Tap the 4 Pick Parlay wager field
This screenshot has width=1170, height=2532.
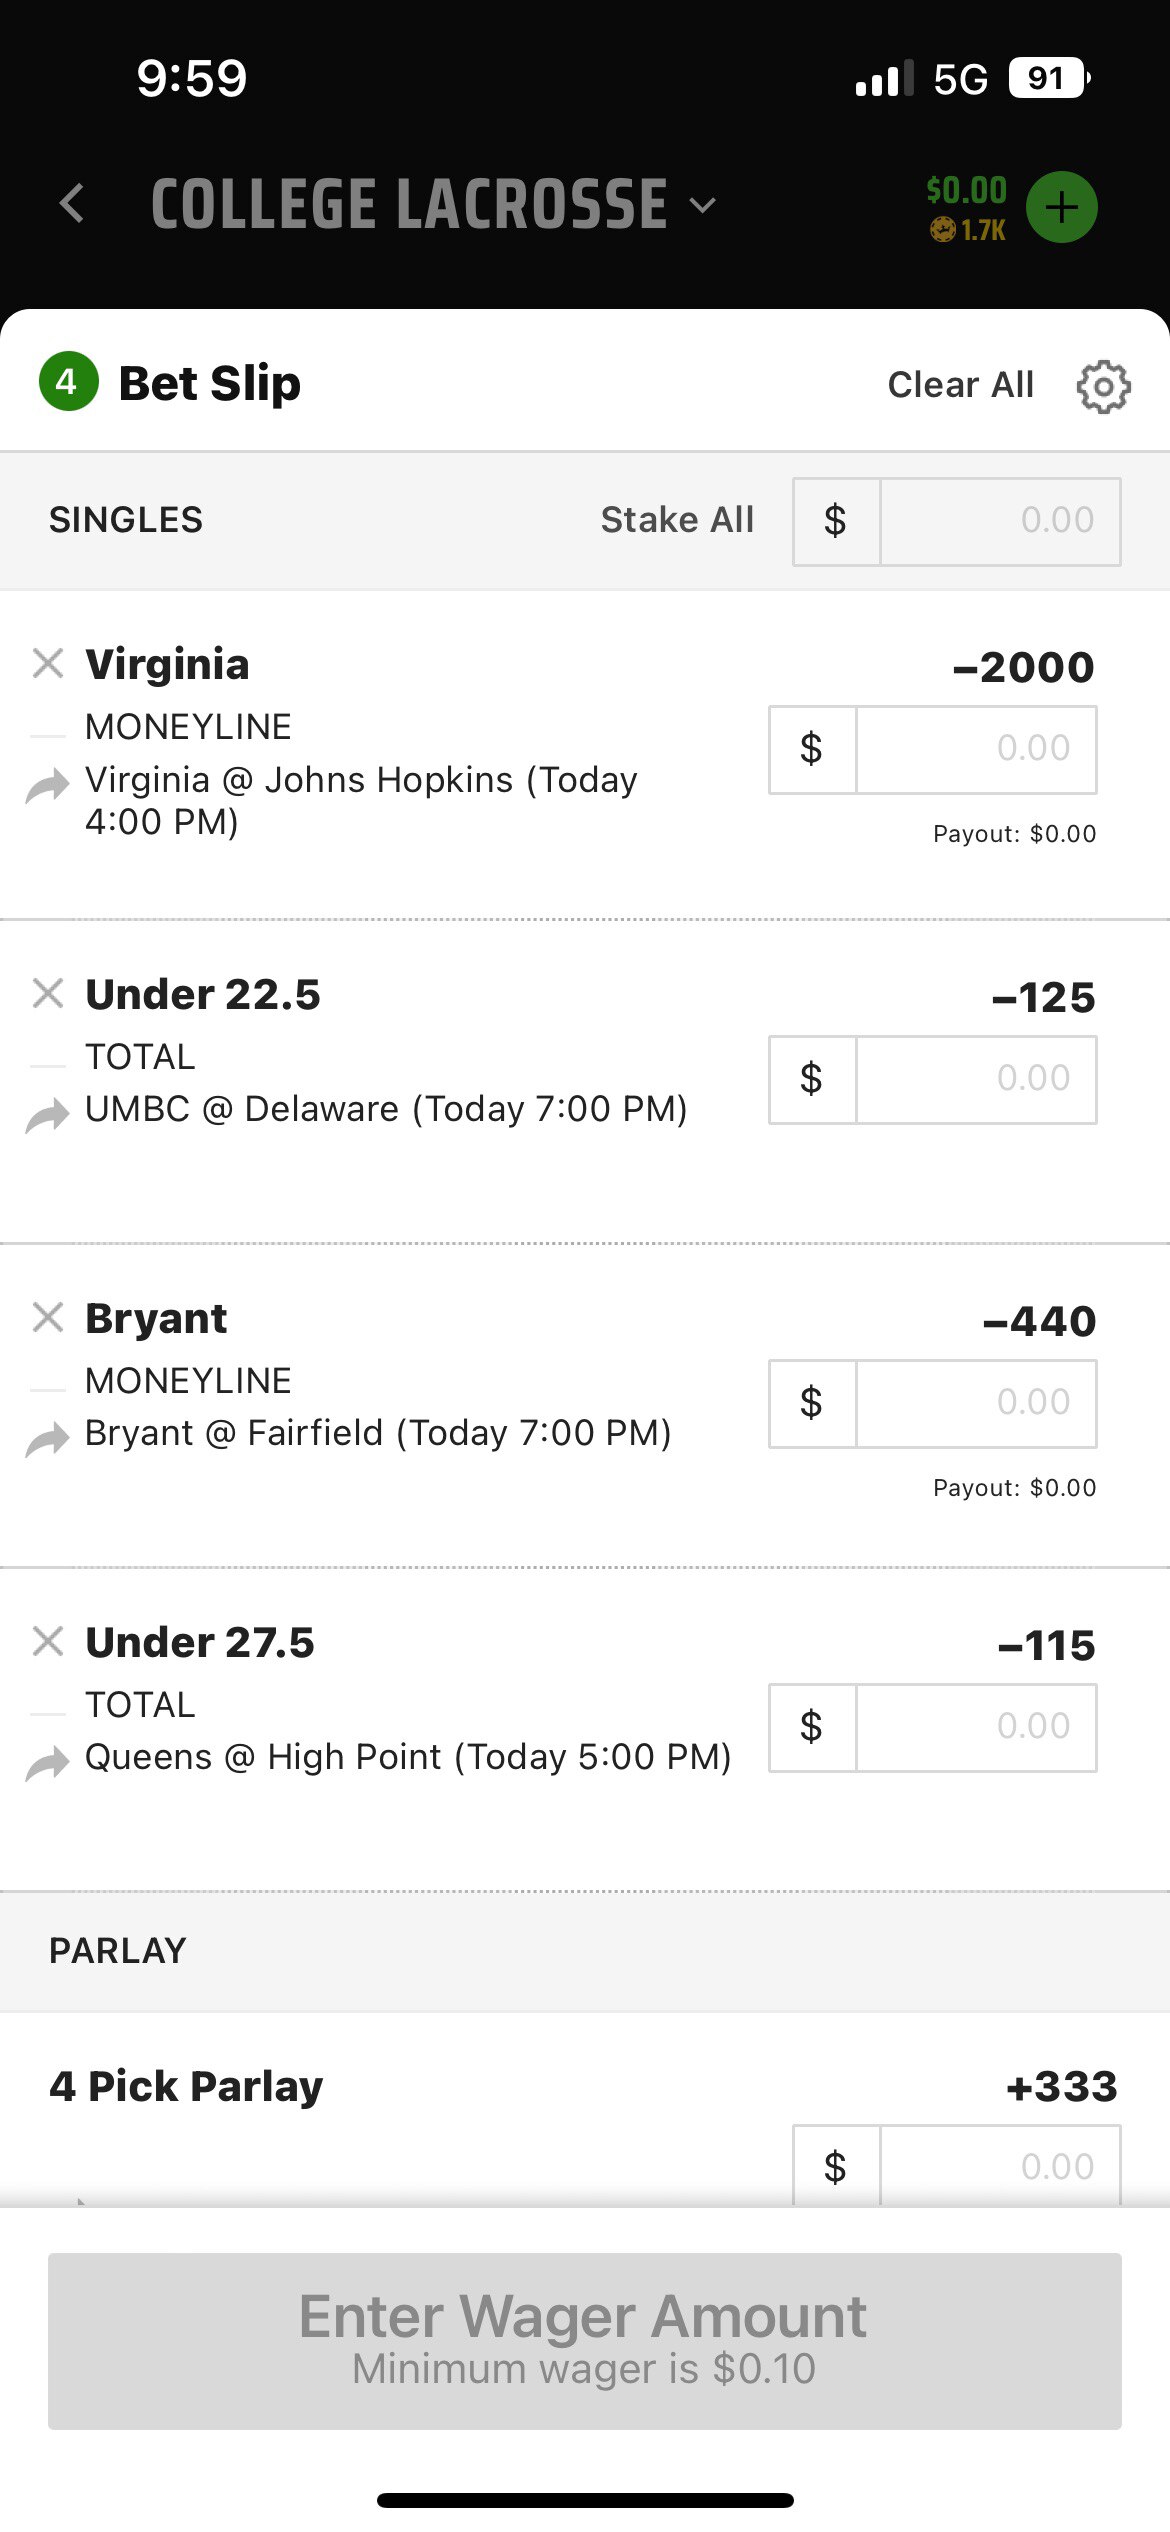pyautogui.click(x=999, y=2166)
